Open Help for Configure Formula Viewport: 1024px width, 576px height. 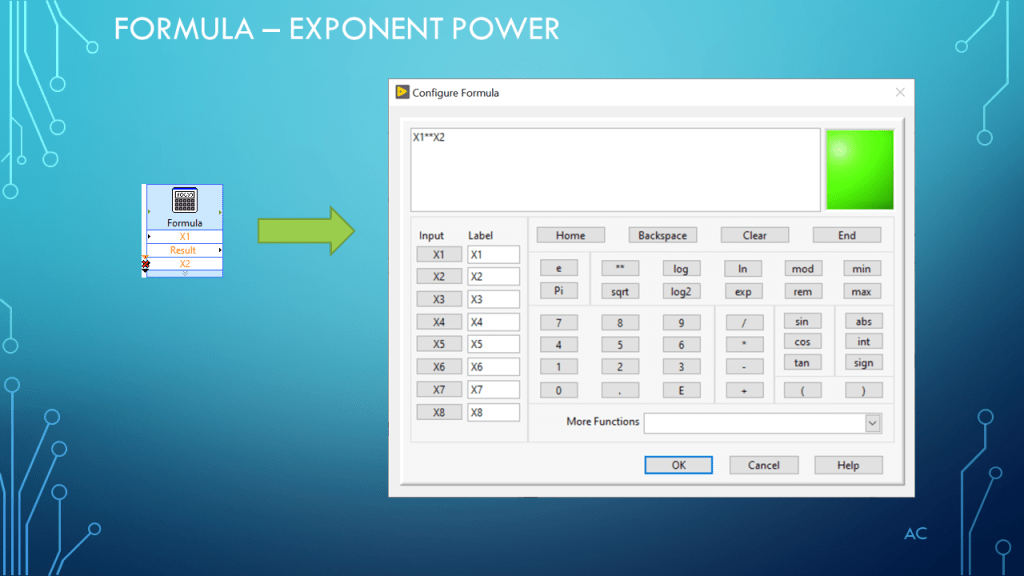coord(848,465)
